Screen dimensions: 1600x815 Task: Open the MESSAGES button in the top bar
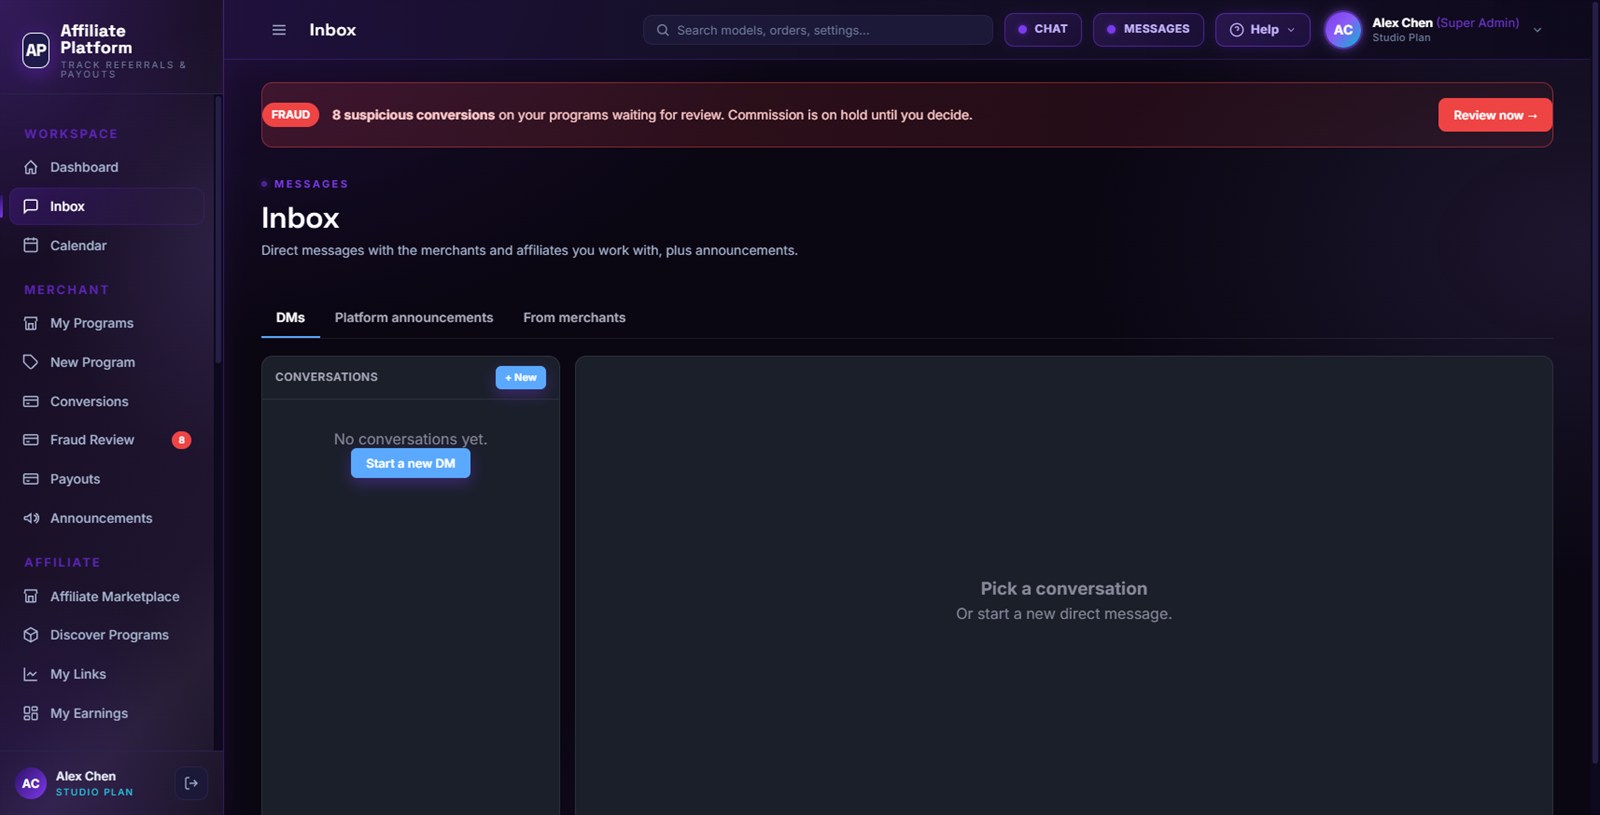coord(1148,30)
